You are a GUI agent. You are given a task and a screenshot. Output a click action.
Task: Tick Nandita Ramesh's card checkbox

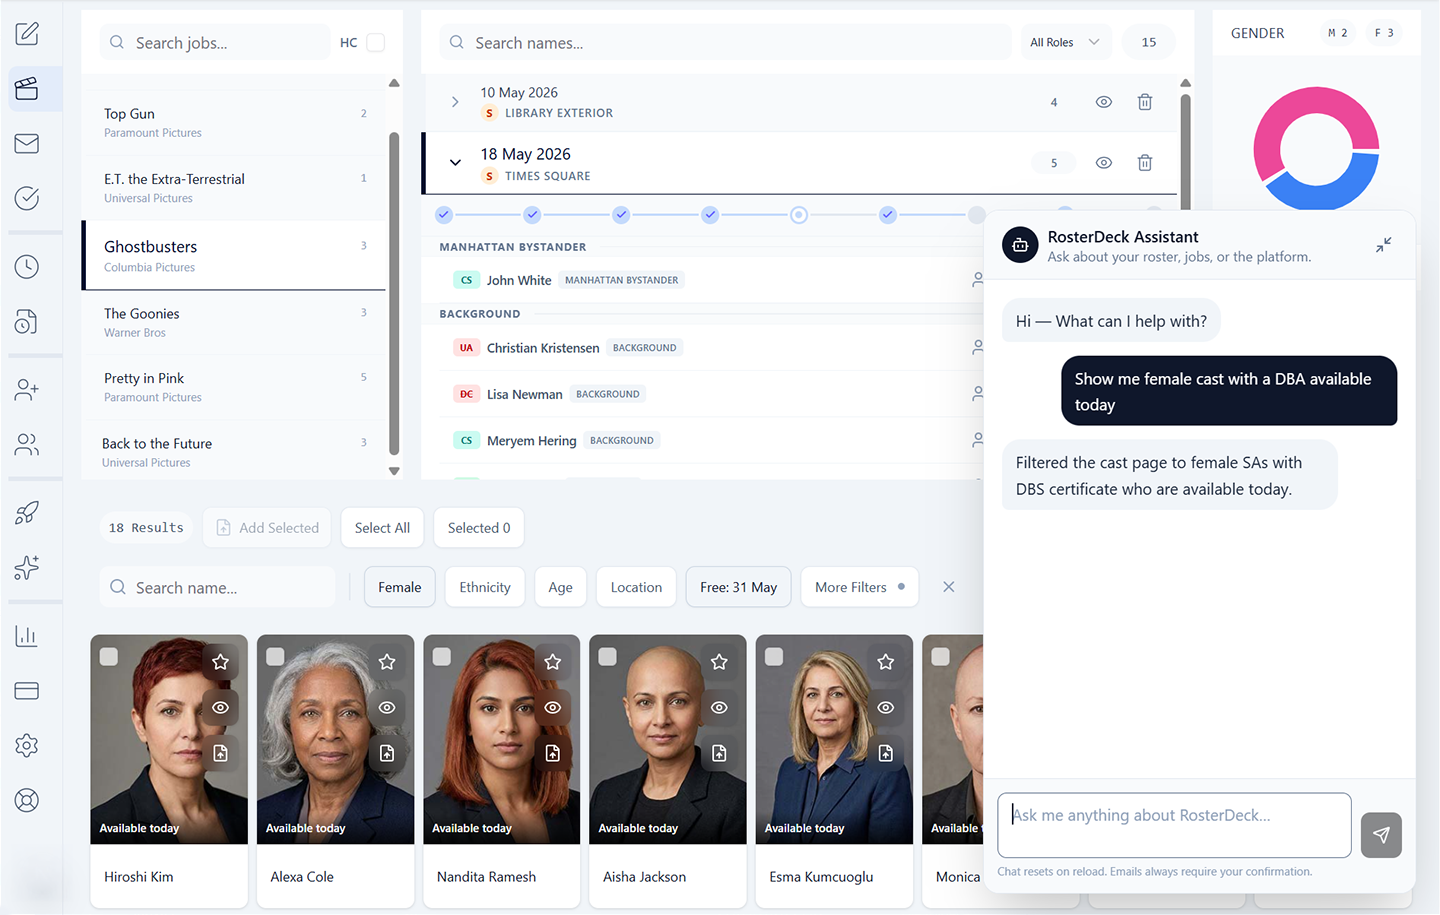(442, 657)
